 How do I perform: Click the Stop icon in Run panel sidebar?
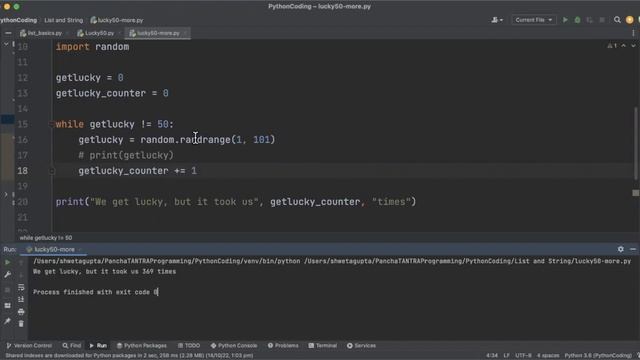pos(7,290)
